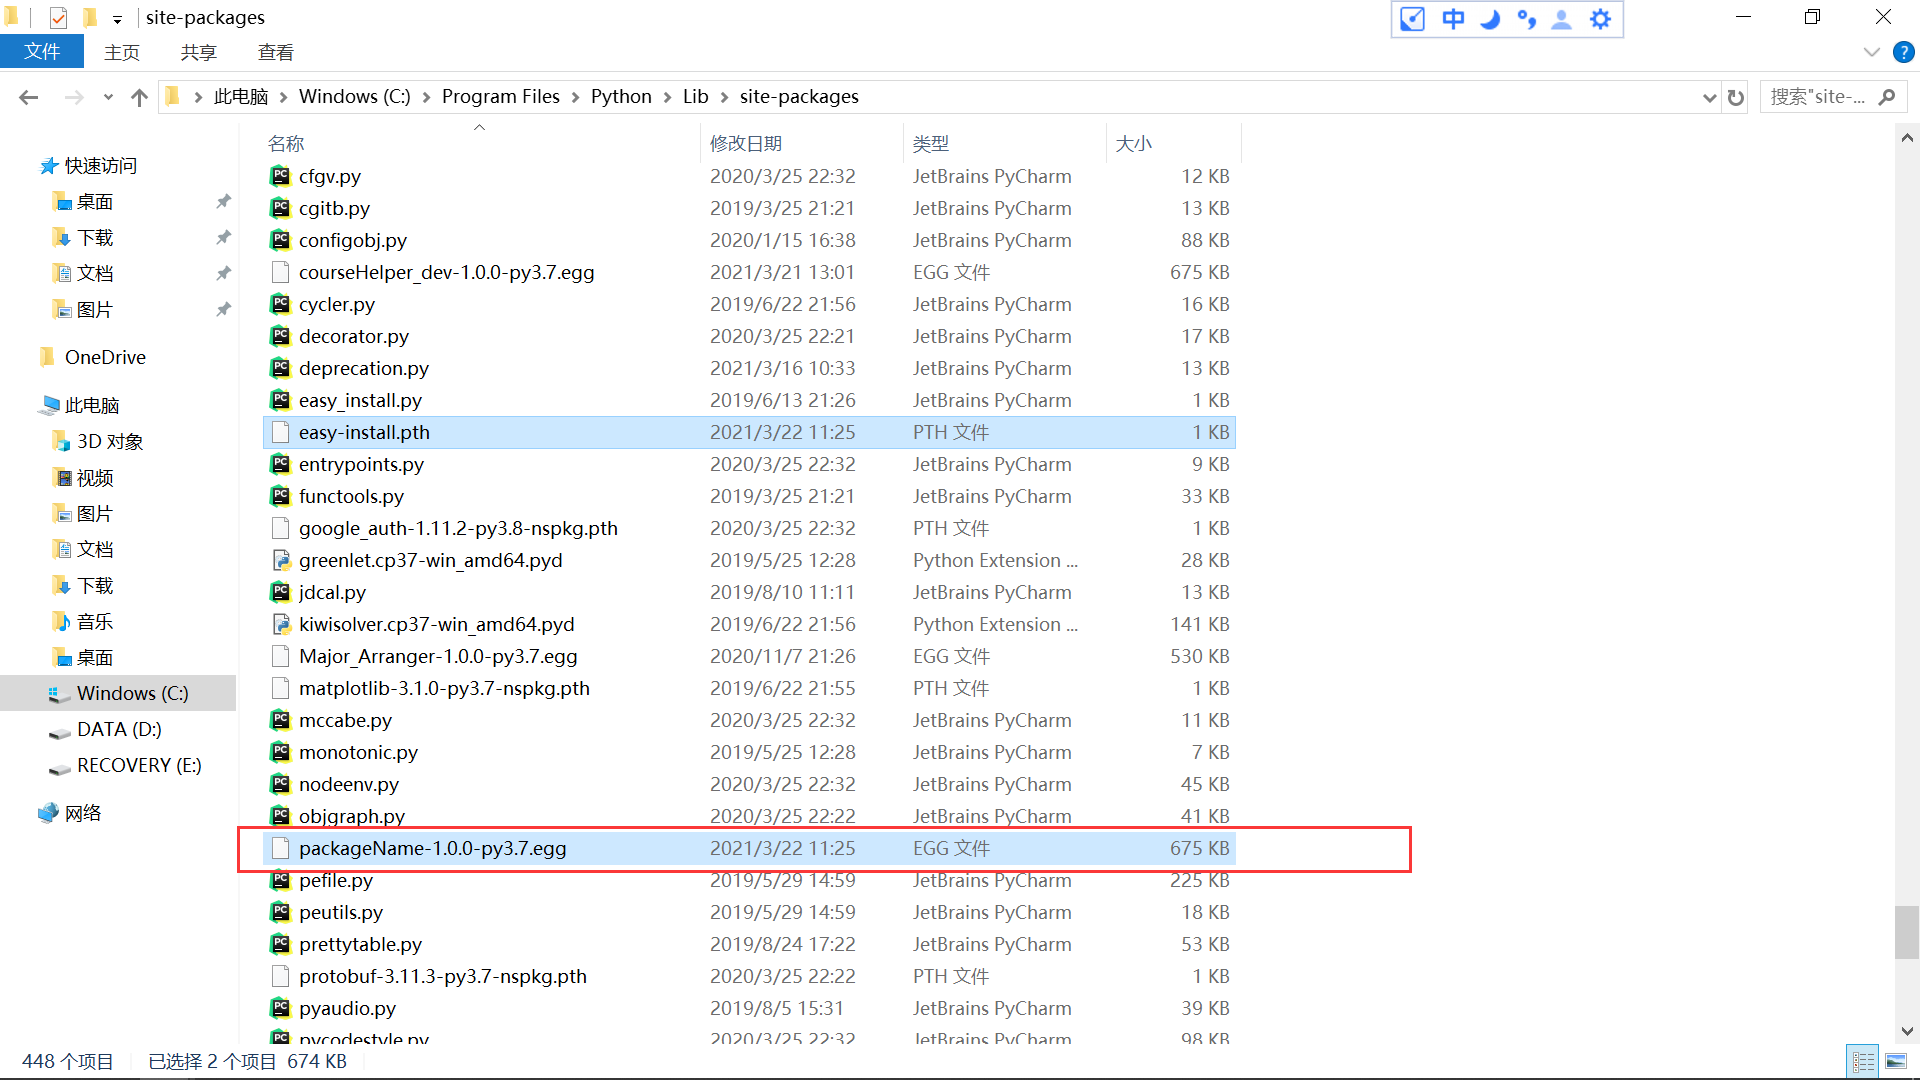The height and width of the screenshot is (1080, 1920).
Task: Switch to large icons view in status bar
Action: coord(1895,1061)
